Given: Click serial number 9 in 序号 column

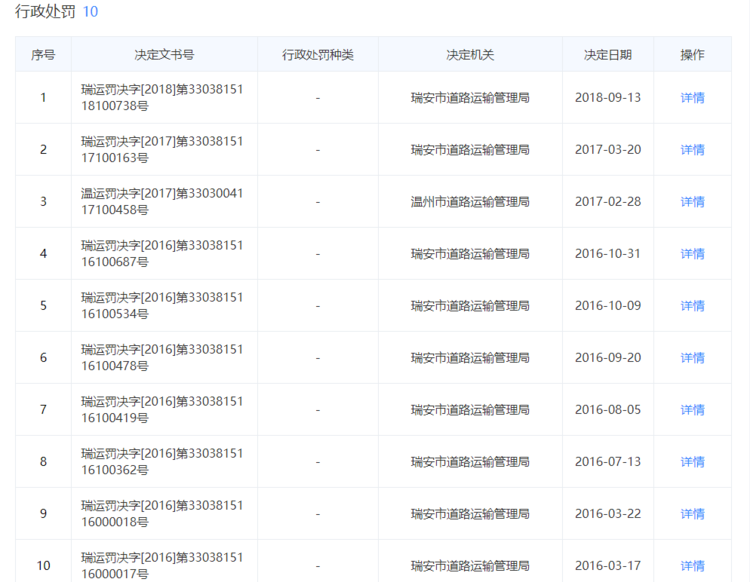Looking at the screenshot, I should pyautogui.click(x=43, y=514).
